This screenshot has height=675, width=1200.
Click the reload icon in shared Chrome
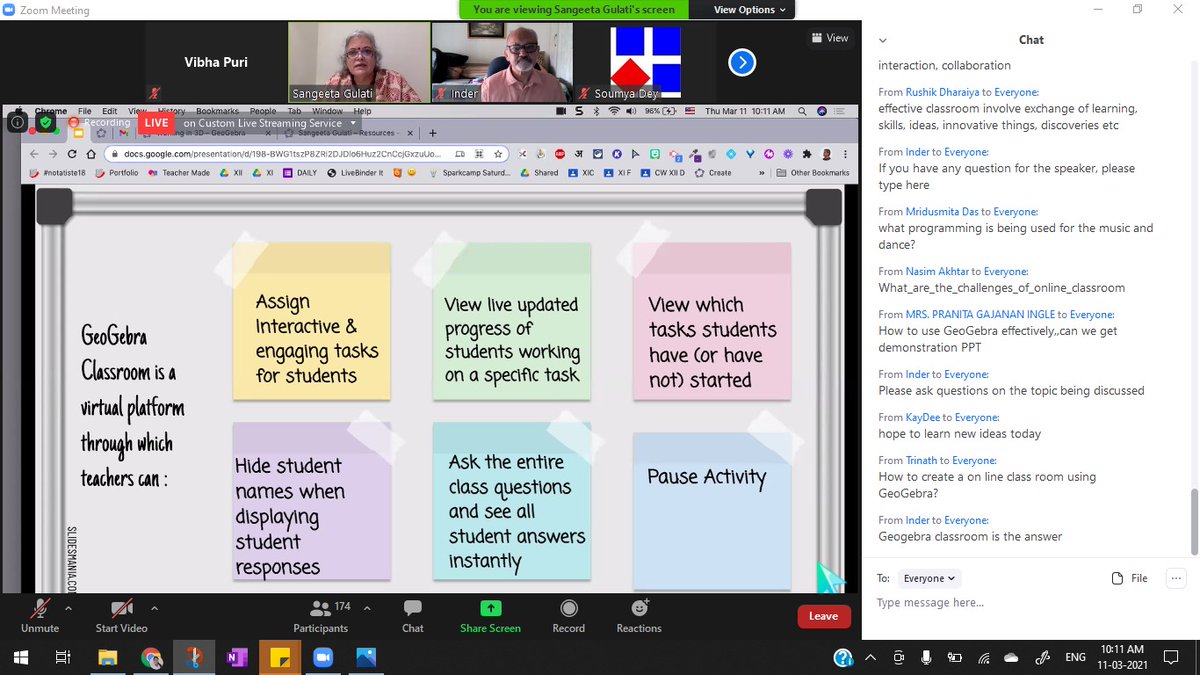pyautogui.click(x=73, y=154)
